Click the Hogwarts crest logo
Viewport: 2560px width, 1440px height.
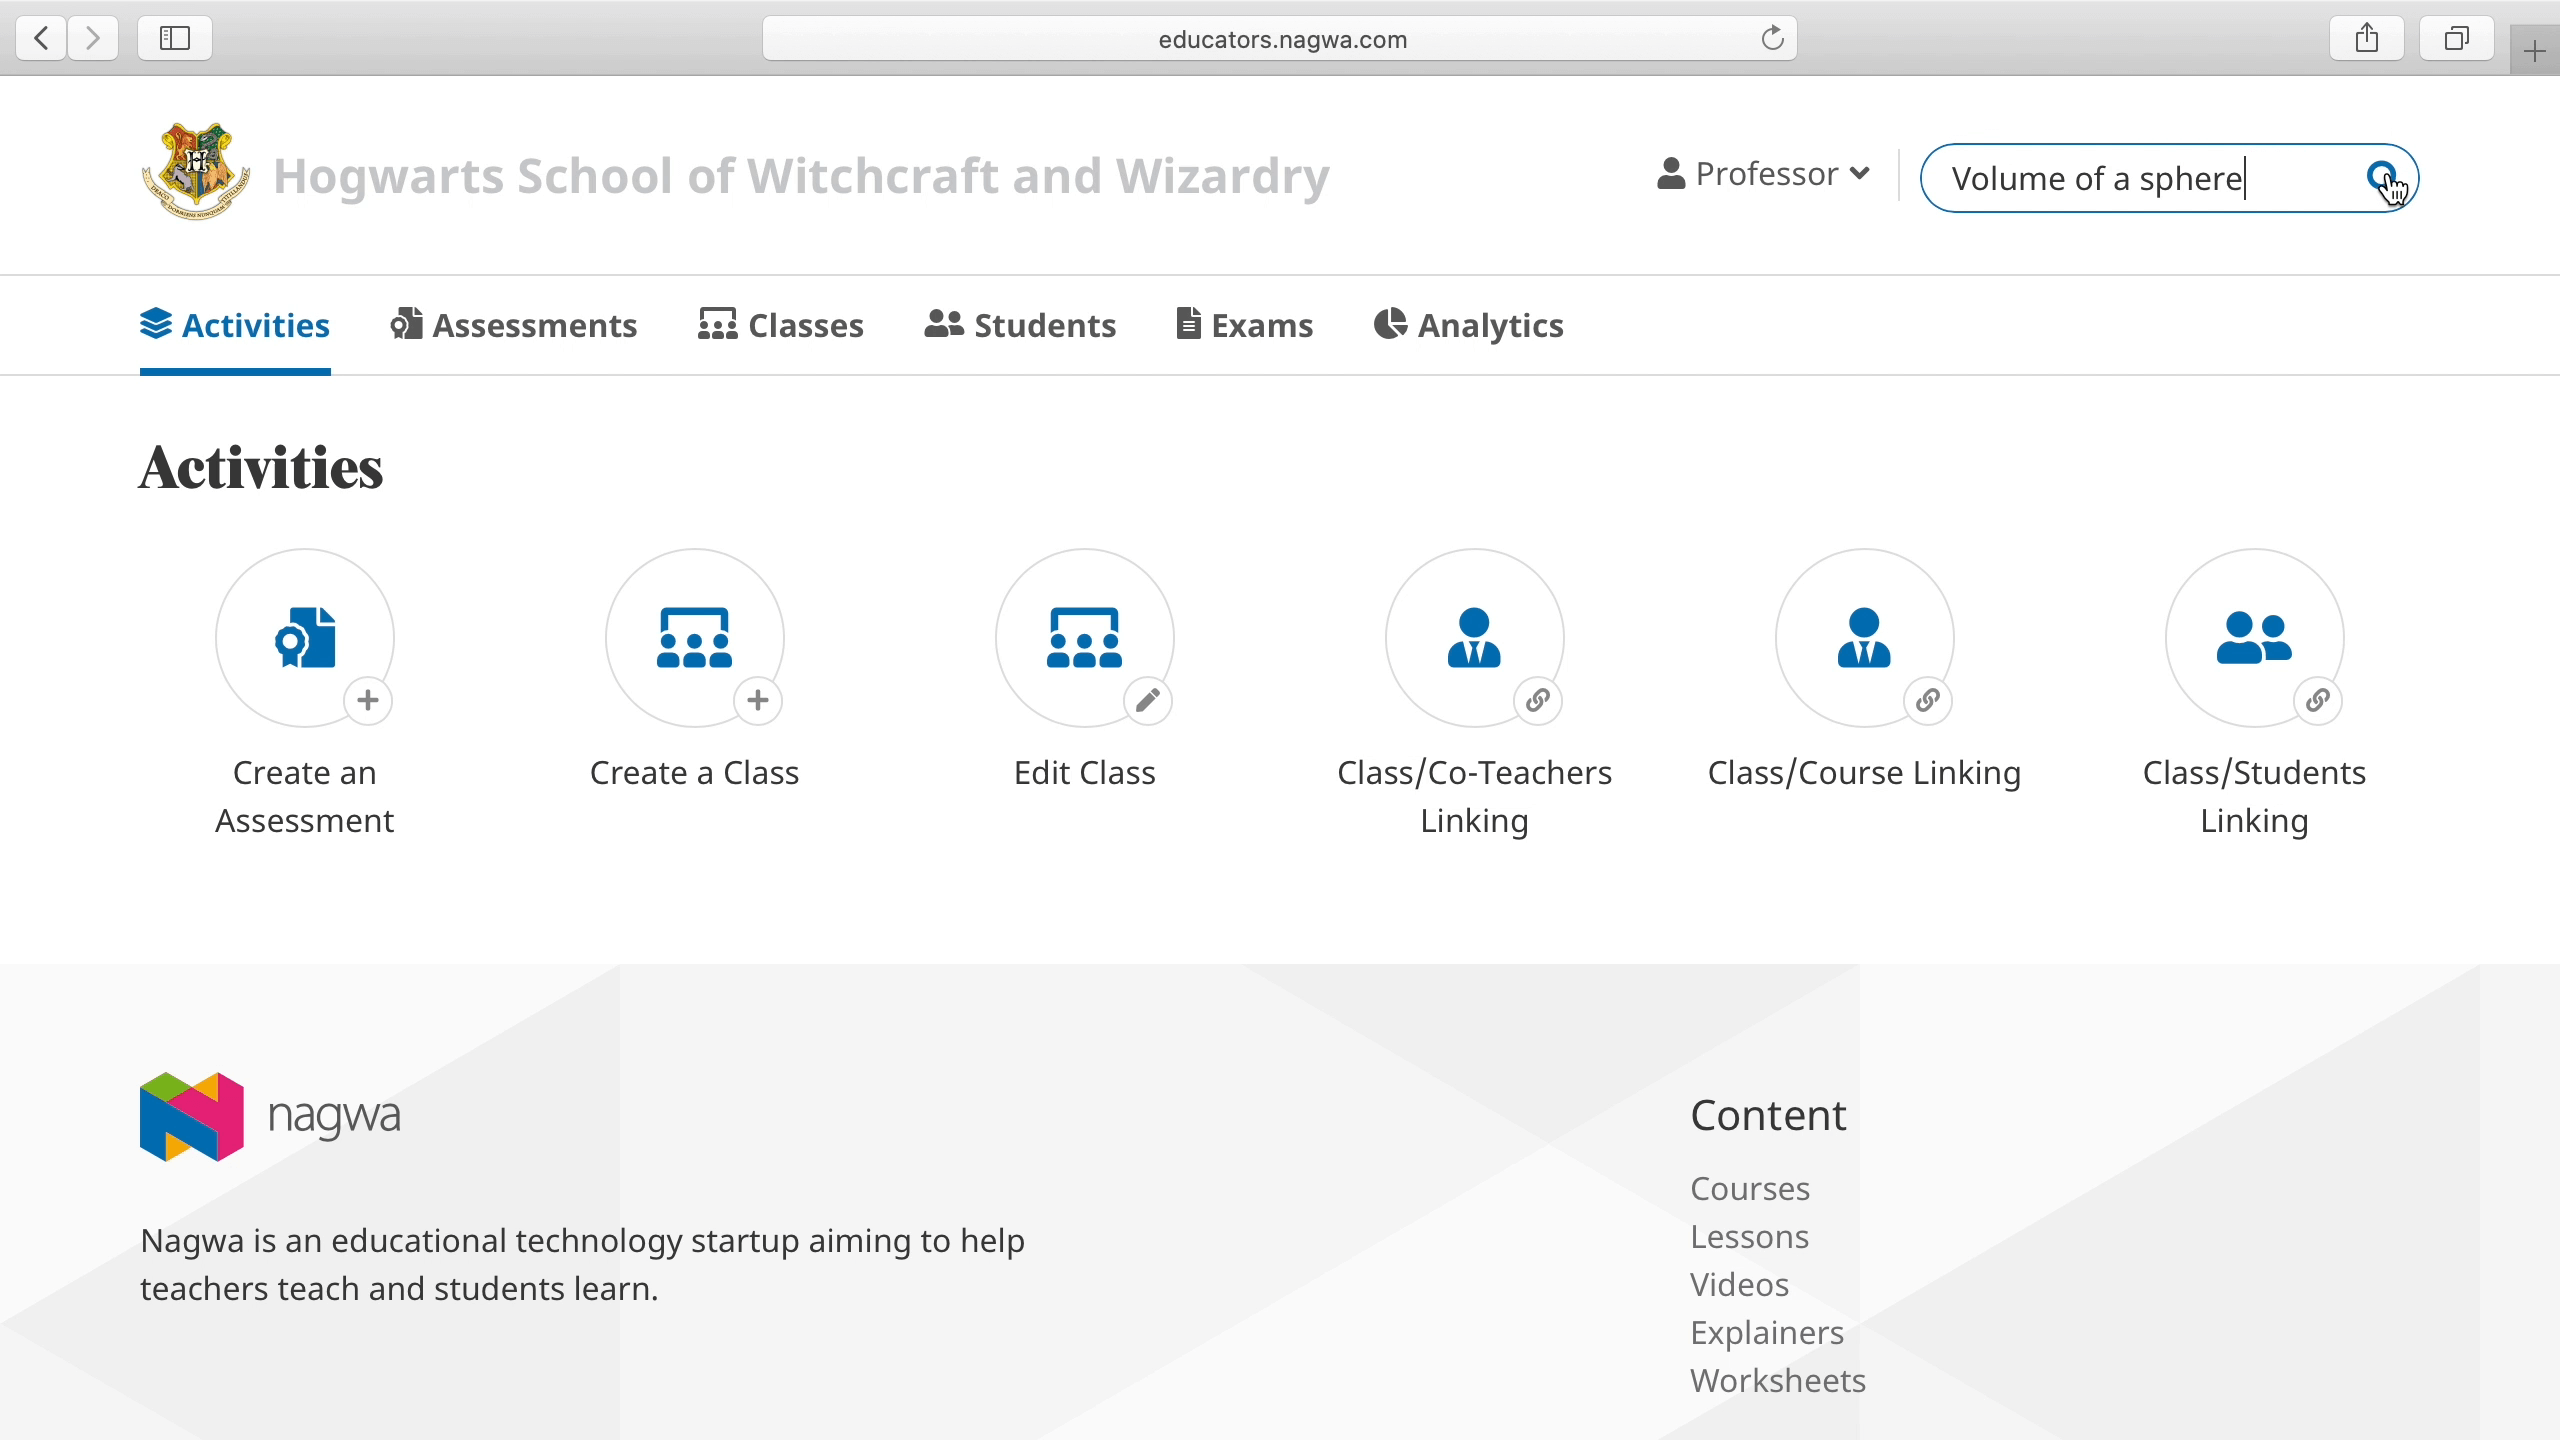(196, 170)
